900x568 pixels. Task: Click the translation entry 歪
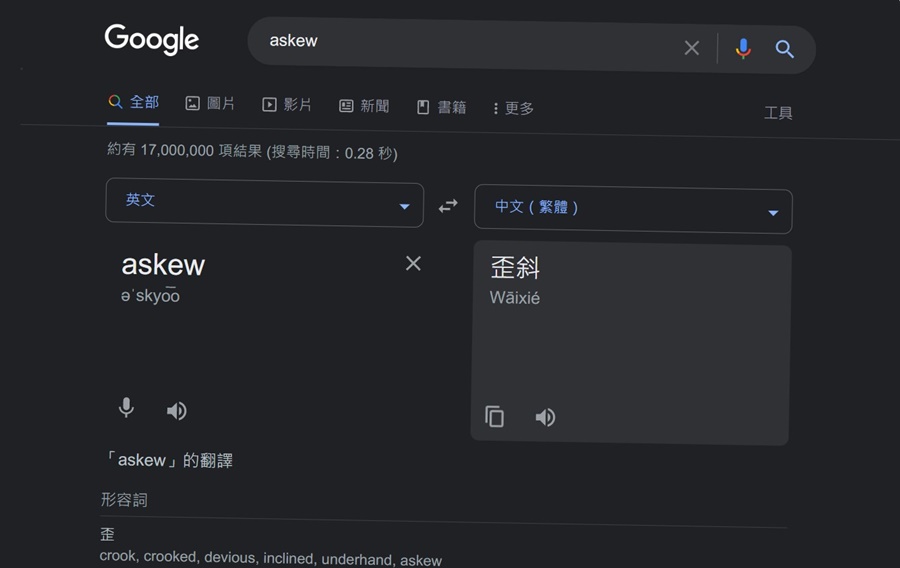pyautogui.click(x=107, y=534)
